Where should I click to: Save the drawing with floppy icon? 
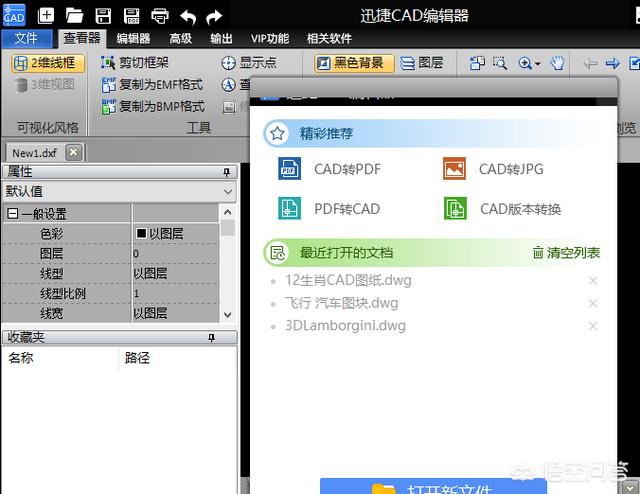(103, 16)
